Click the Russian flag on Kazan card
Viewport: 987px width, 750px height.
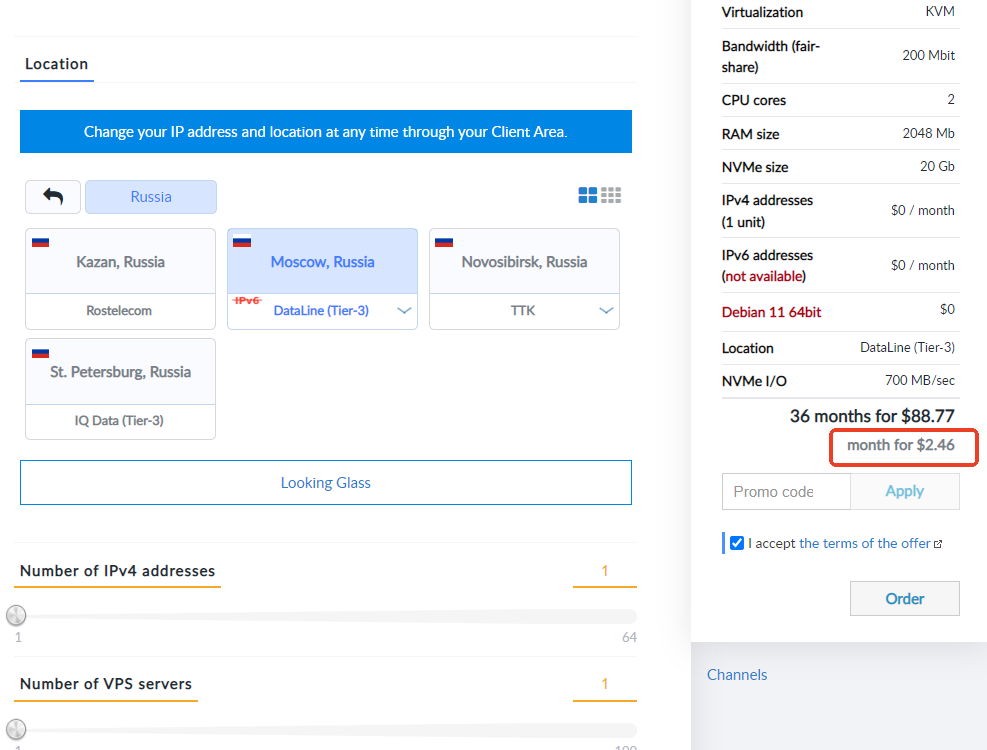pyautogui.click(x=41, y=242)
